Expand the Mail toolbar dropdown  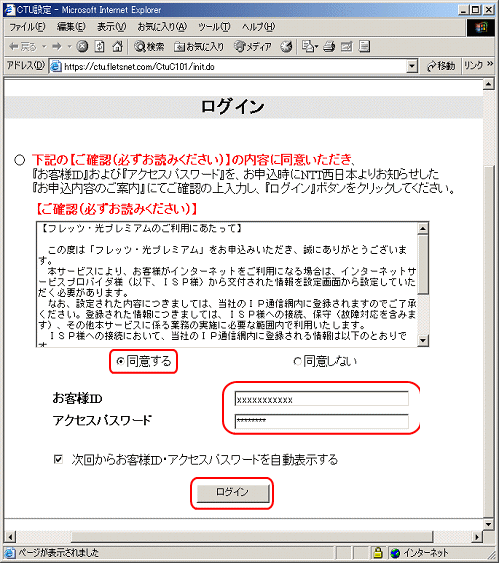(317, 47)
